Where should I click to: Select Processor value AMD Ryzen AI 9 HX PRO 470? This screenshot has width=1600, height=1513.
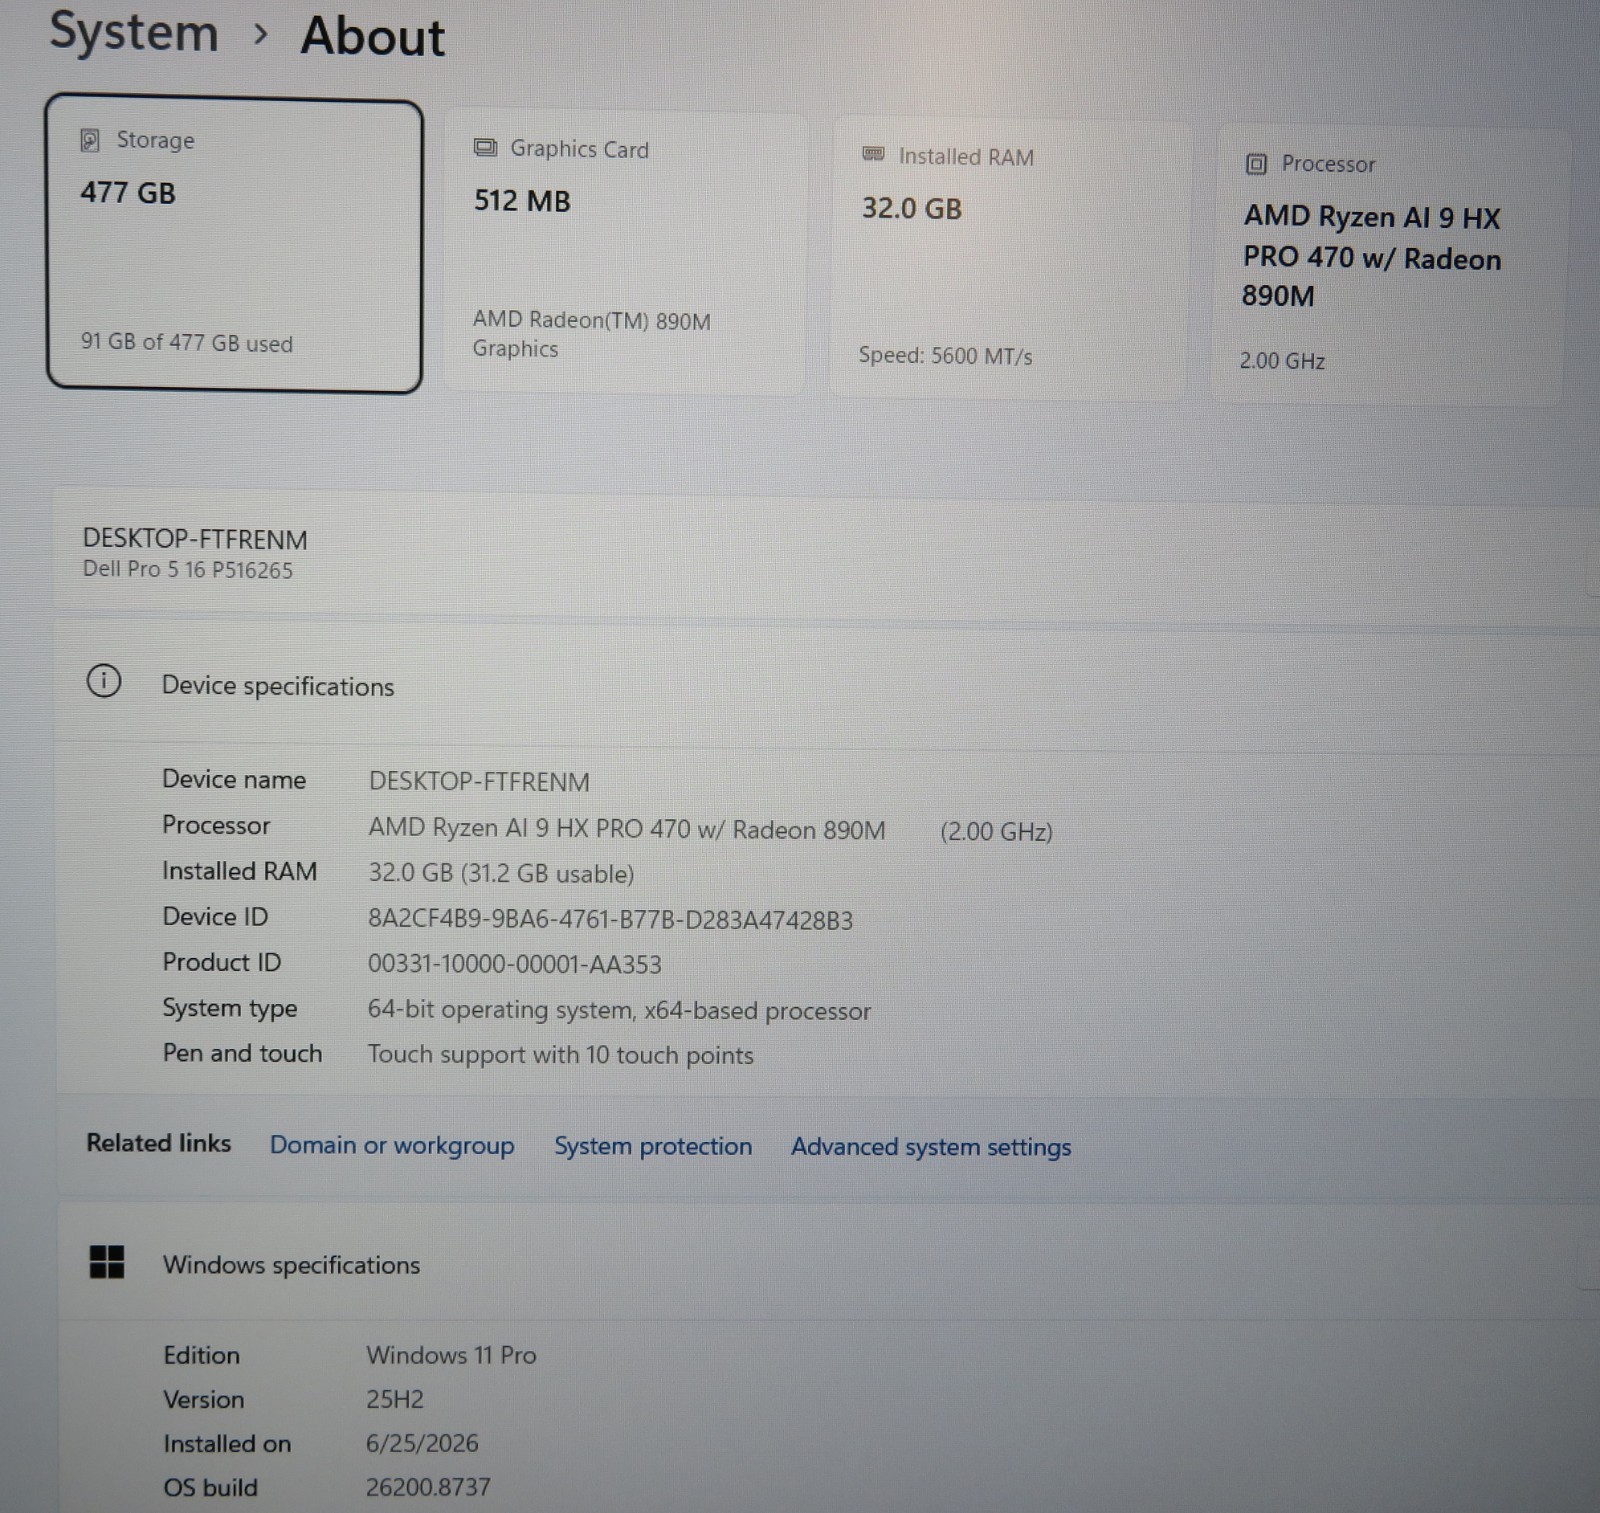point(627,829)
